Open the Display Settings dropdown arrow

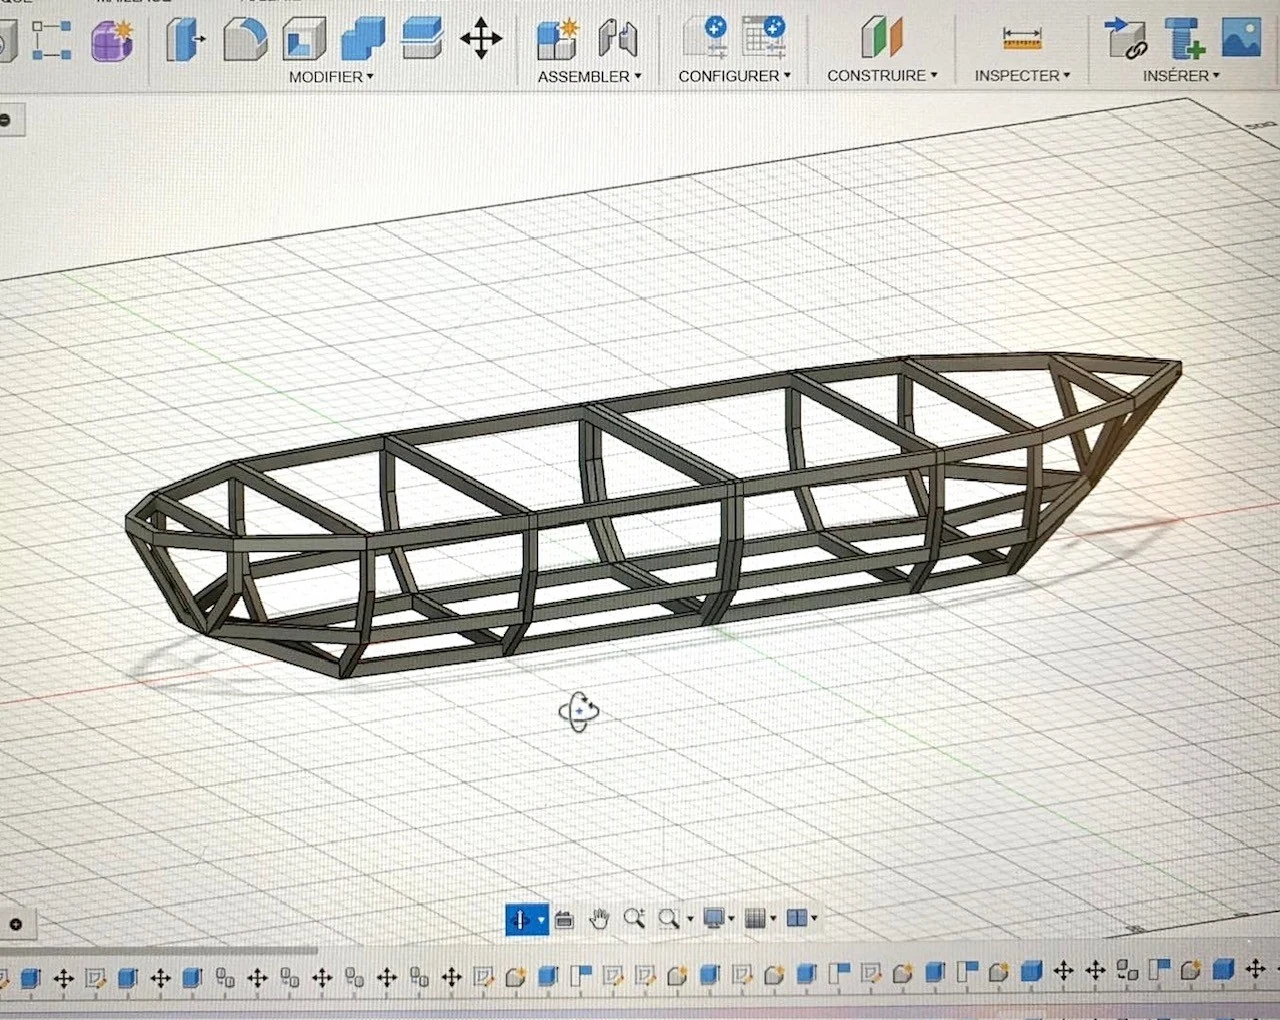pos(732,919)
